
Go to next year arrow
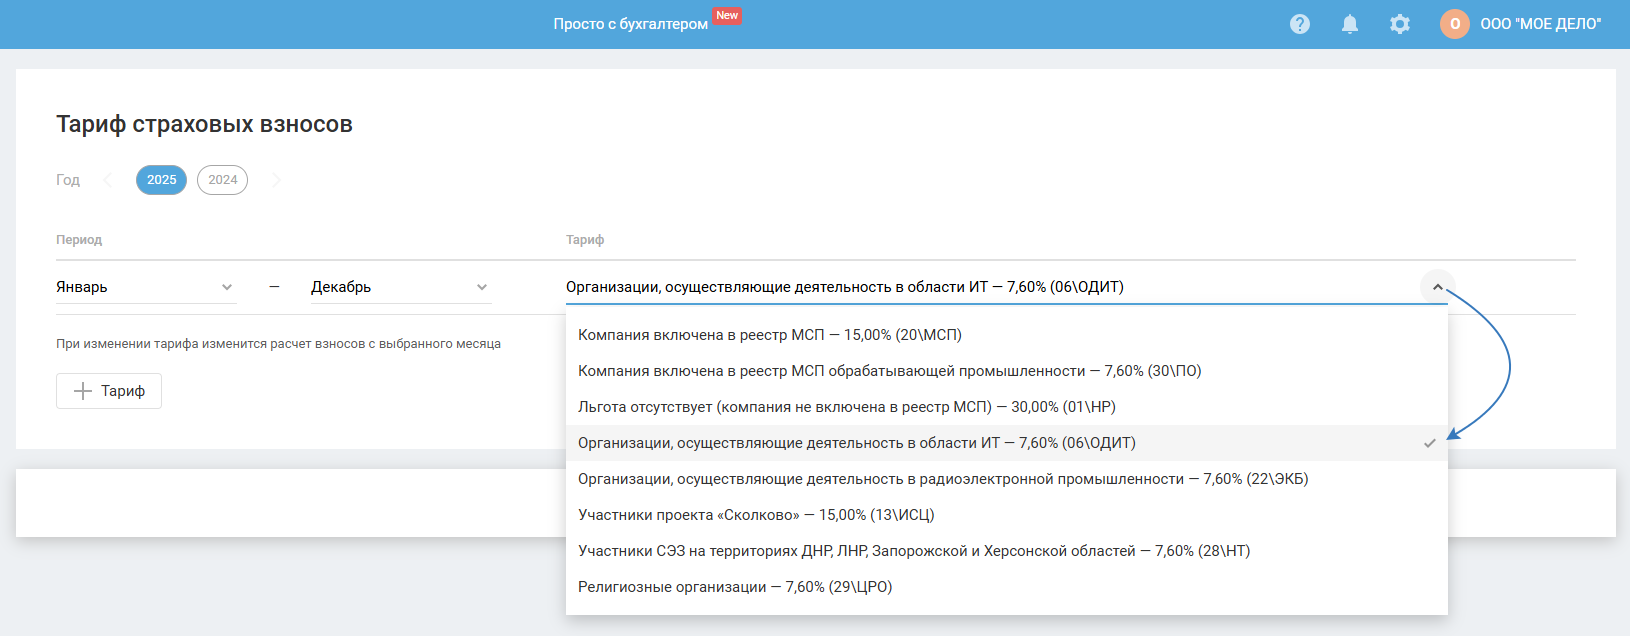pos(276,180)
